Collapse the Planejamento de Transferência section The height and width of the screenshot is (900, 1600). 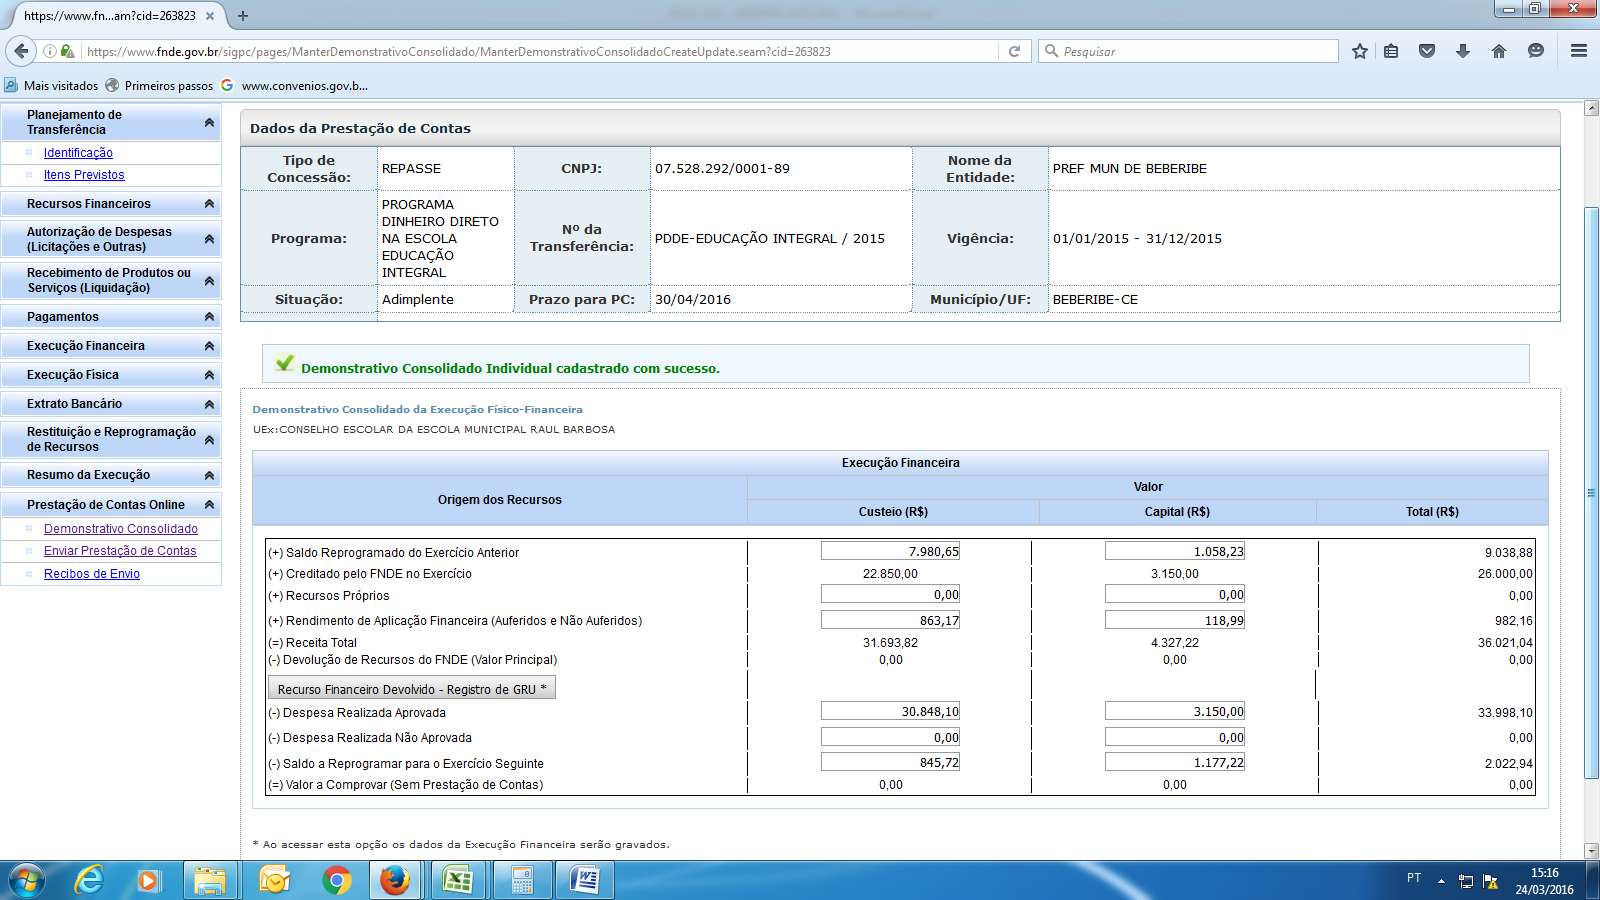pyautogui.click(x=209, y=122)
